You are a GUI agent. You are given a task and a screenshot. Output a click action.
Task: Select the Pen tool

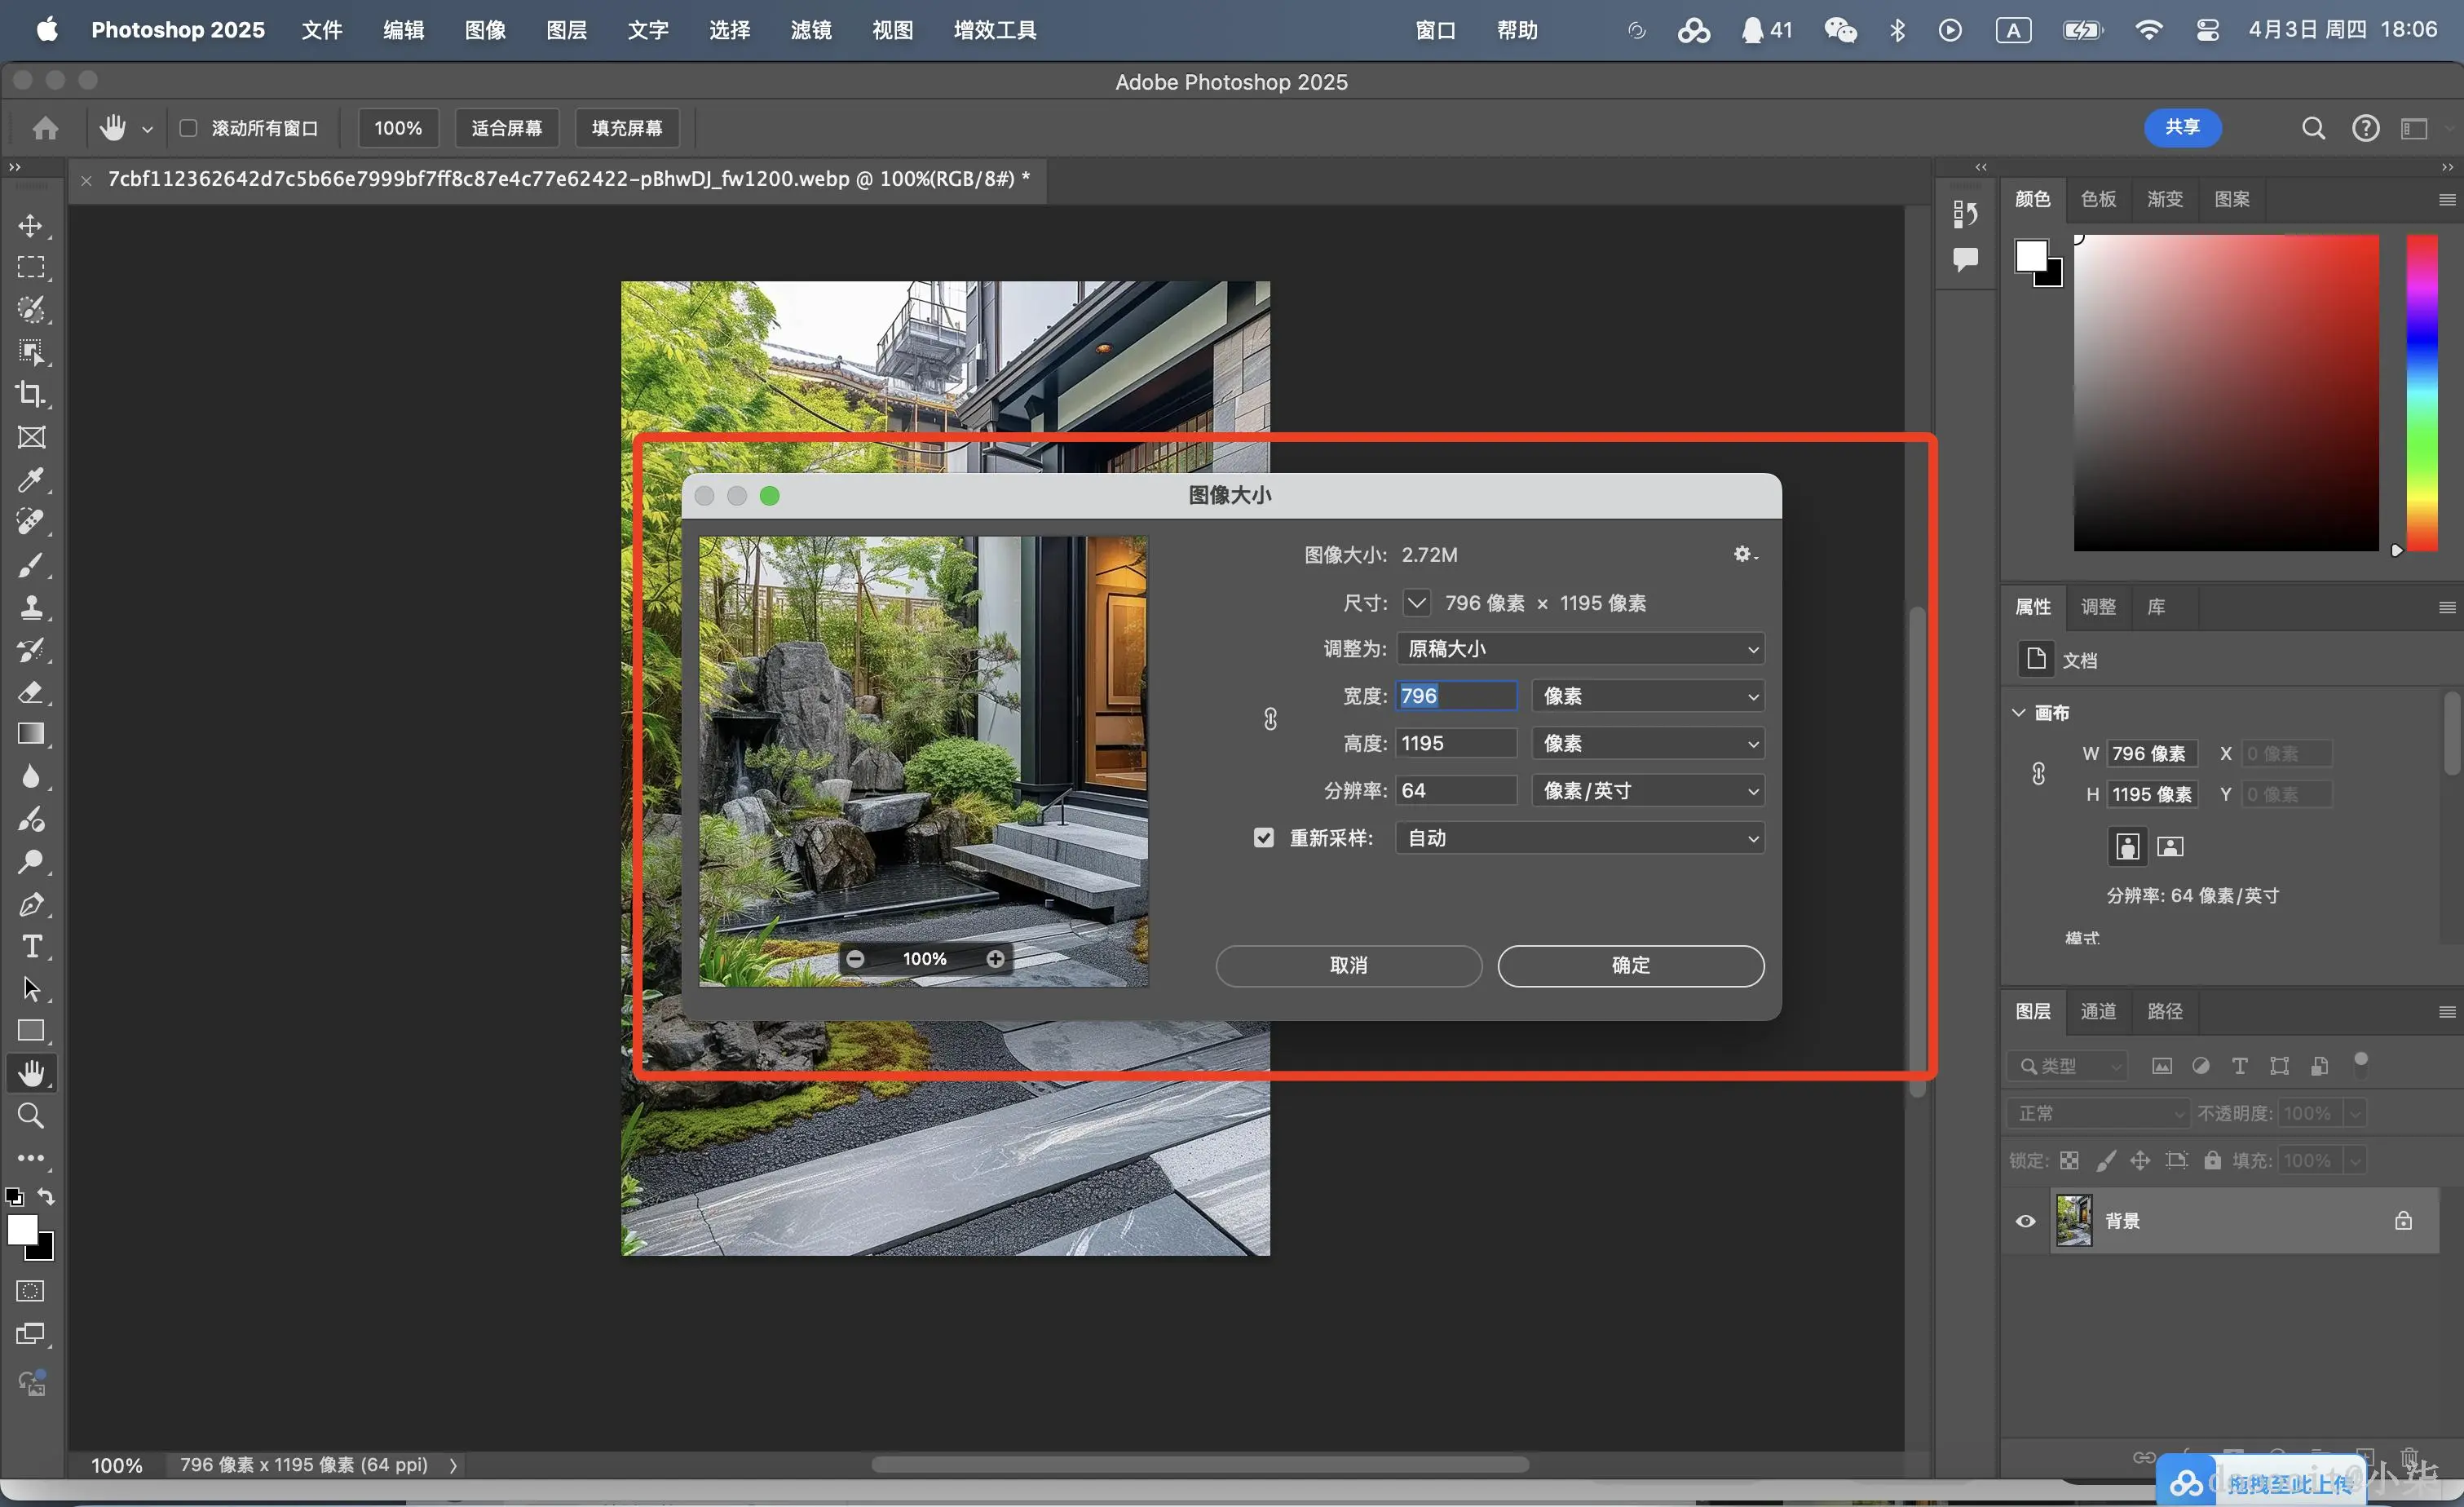pos(31,904)
